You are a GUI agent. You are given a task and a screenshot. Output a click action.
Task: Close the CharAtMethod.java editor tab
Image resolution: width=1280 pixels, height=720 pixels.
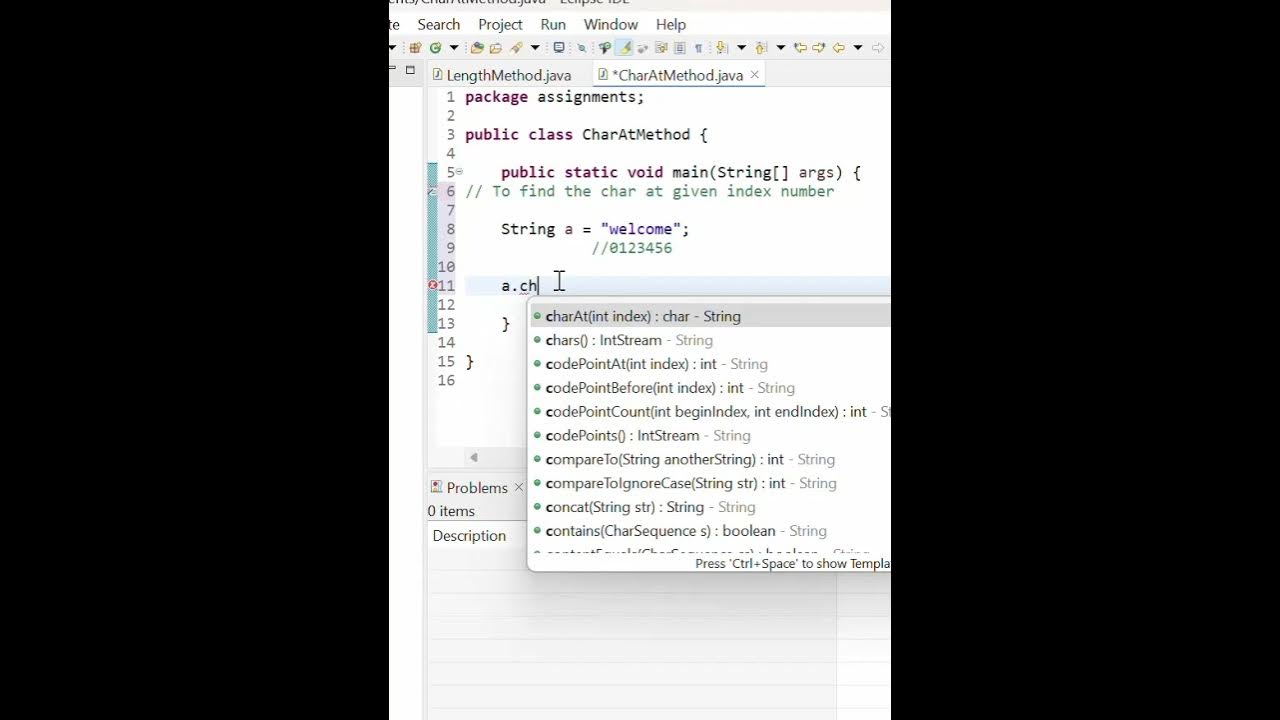(755, 74)
